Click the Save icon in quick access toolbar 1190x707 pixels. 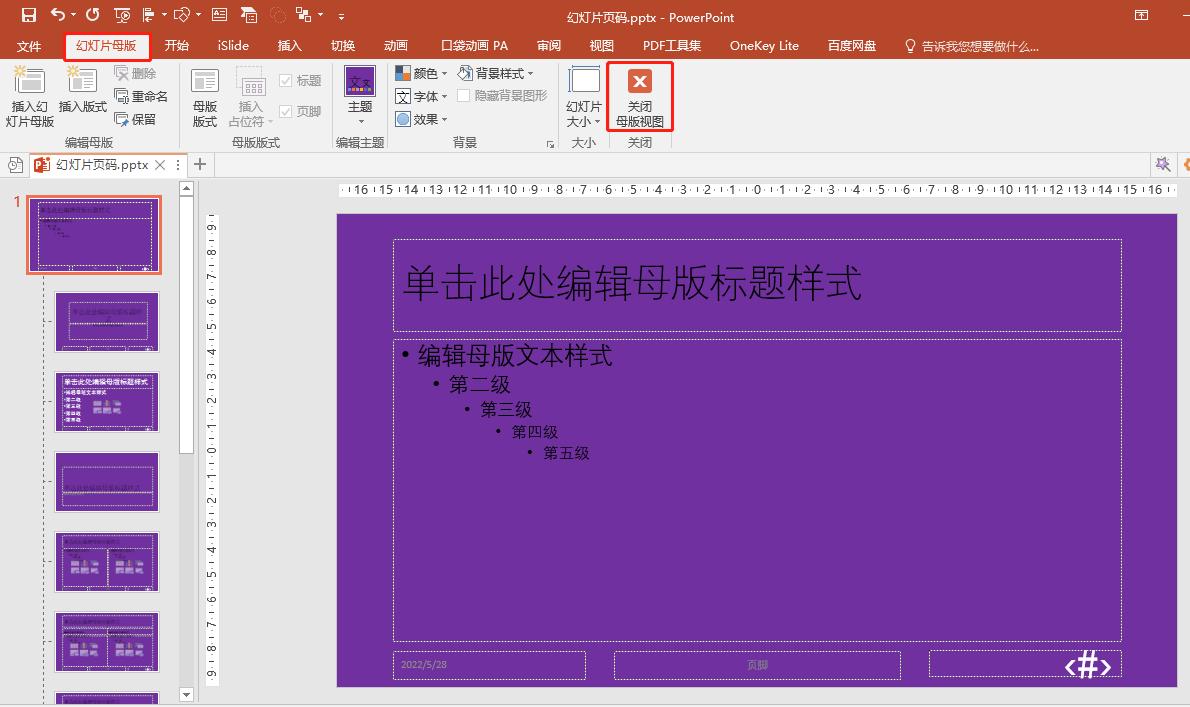(27, 16)
